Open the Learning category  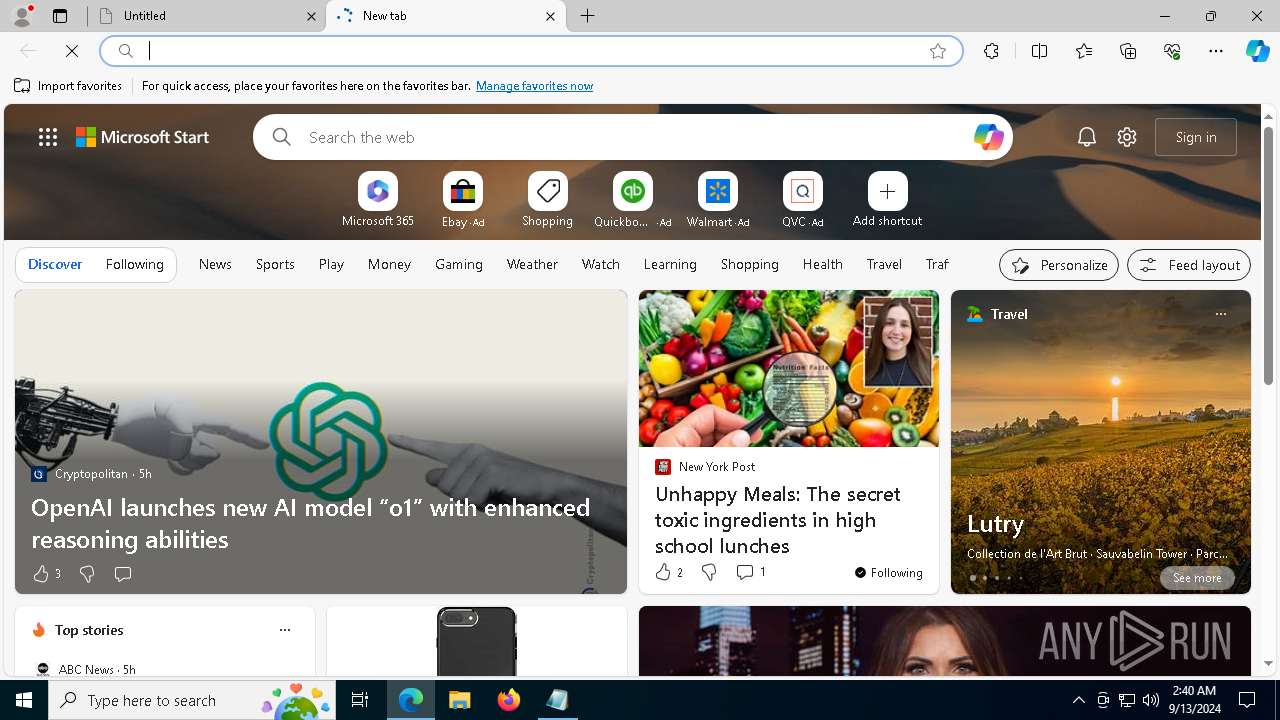(670, 264)
